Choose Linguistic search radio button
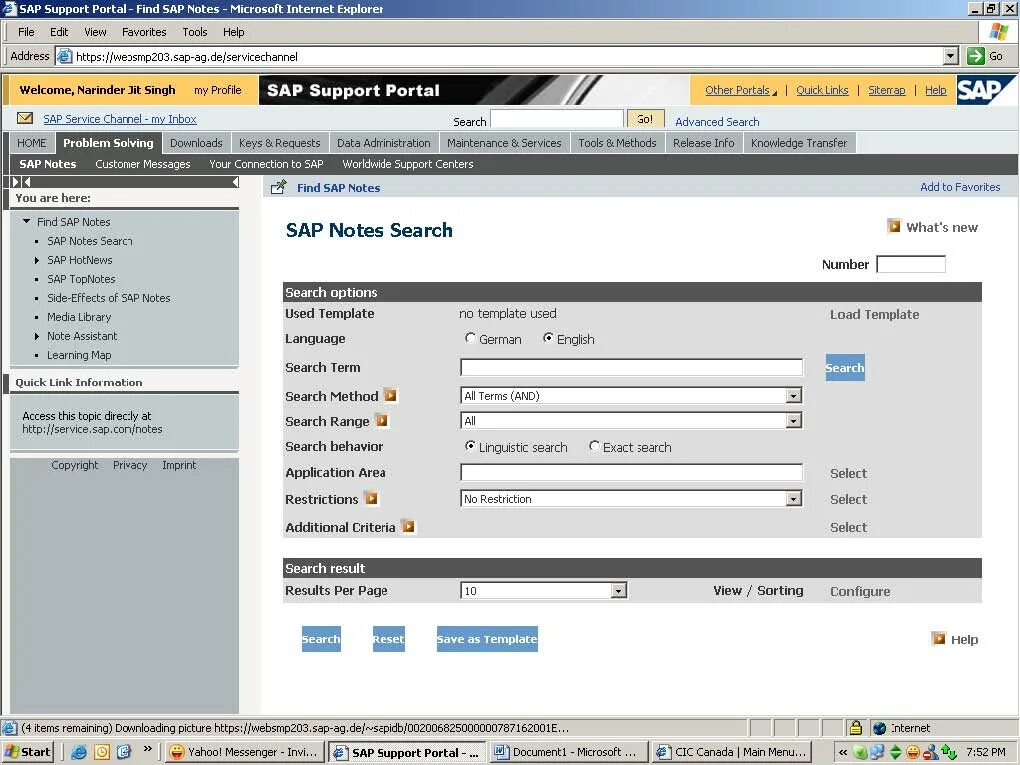This screenshot has width=1020, height=765. [470, 446]
